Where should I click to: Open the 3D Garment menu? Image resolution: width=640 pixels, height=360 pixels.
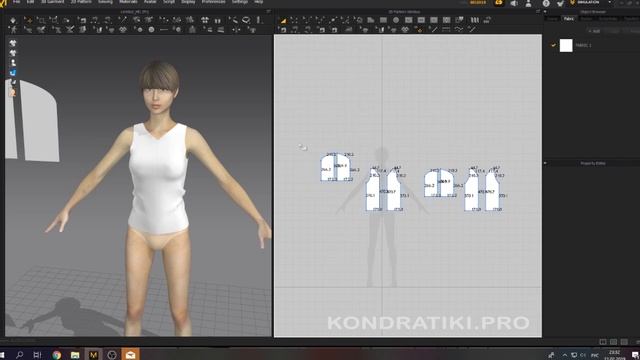pos(52,2)
